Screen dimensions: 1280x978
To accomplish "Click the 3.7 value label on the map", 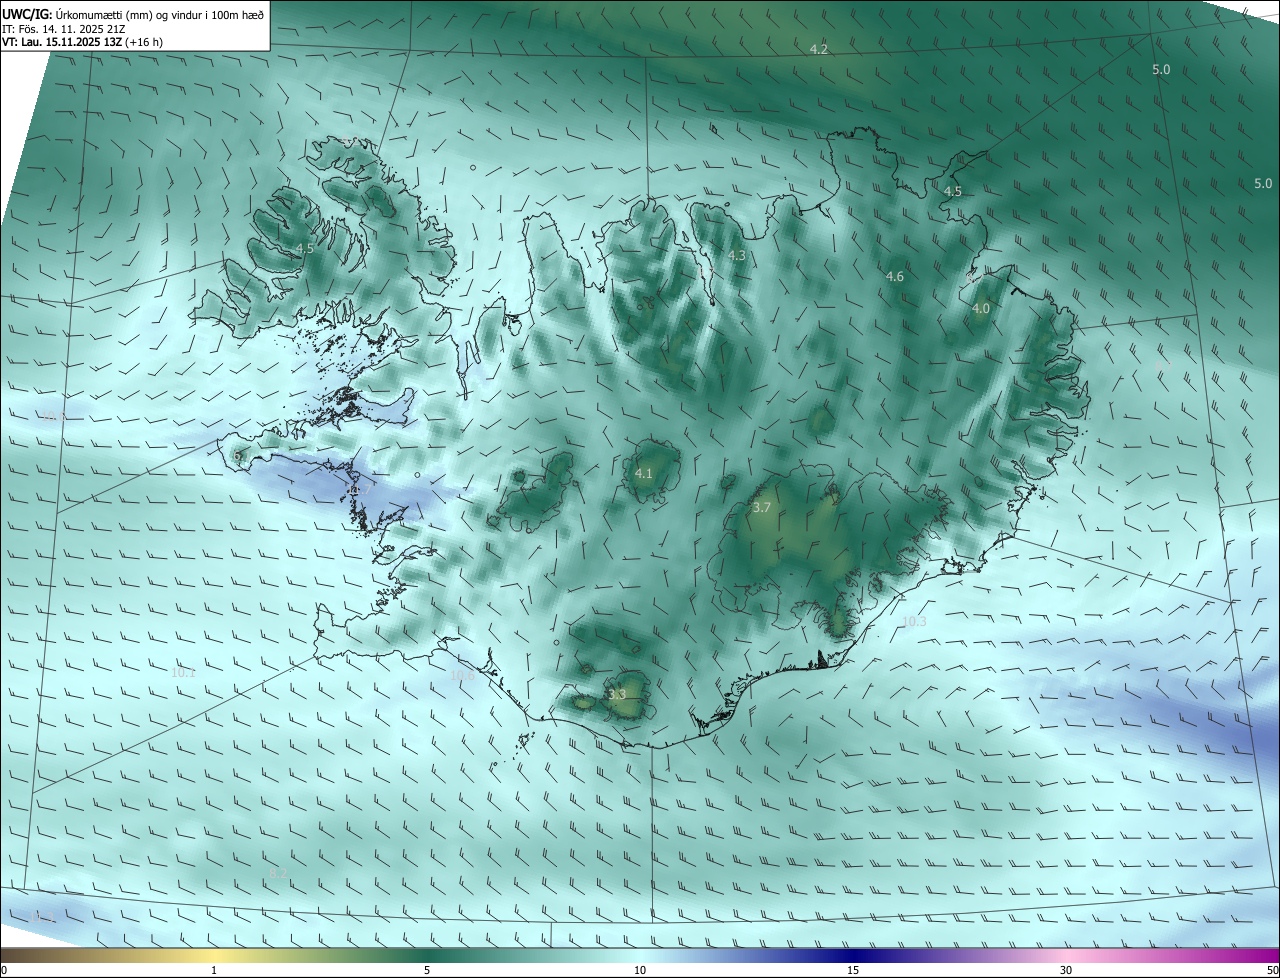I will pos(761,508).
